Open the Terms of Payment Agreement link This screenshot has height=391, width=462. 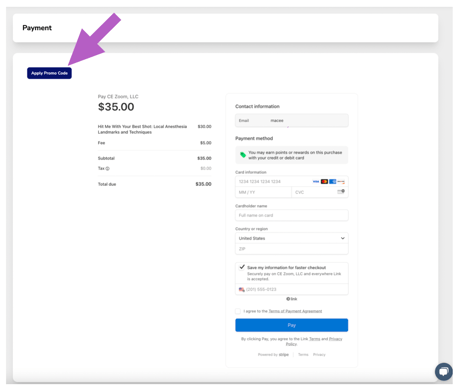(295, 311)
